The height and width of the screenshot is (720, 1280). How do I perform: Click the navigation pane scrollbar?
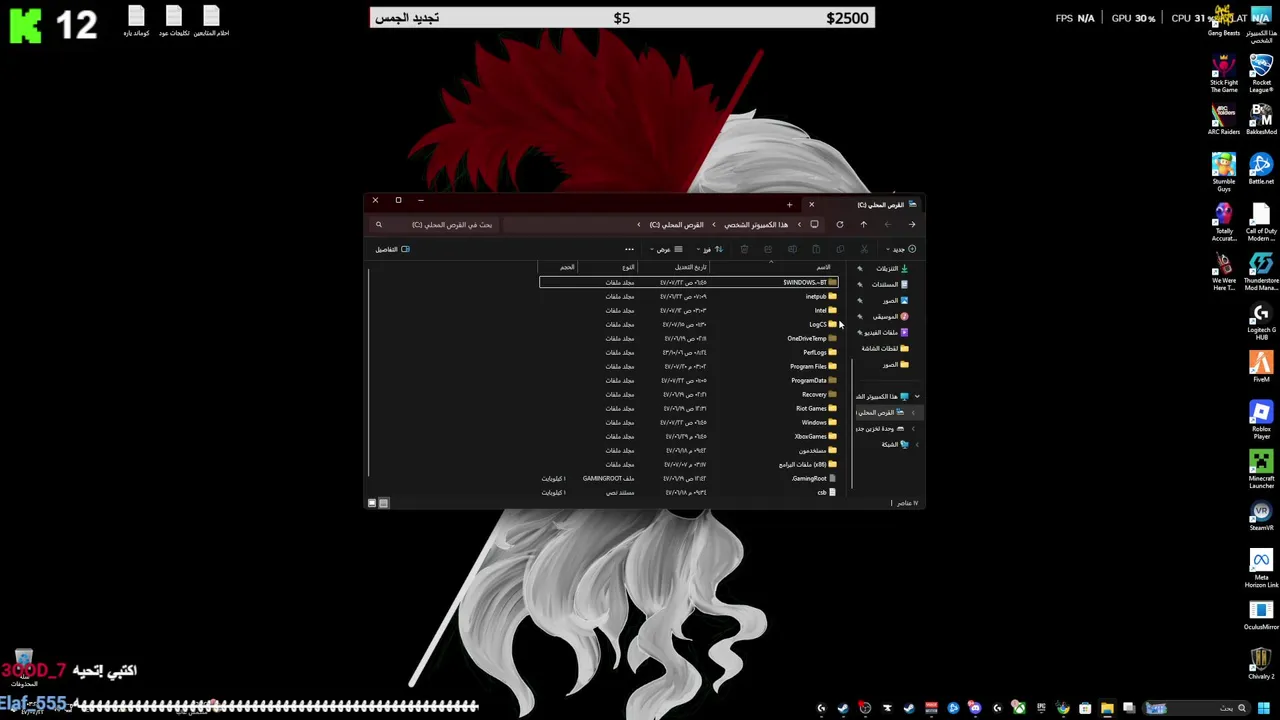851,425
